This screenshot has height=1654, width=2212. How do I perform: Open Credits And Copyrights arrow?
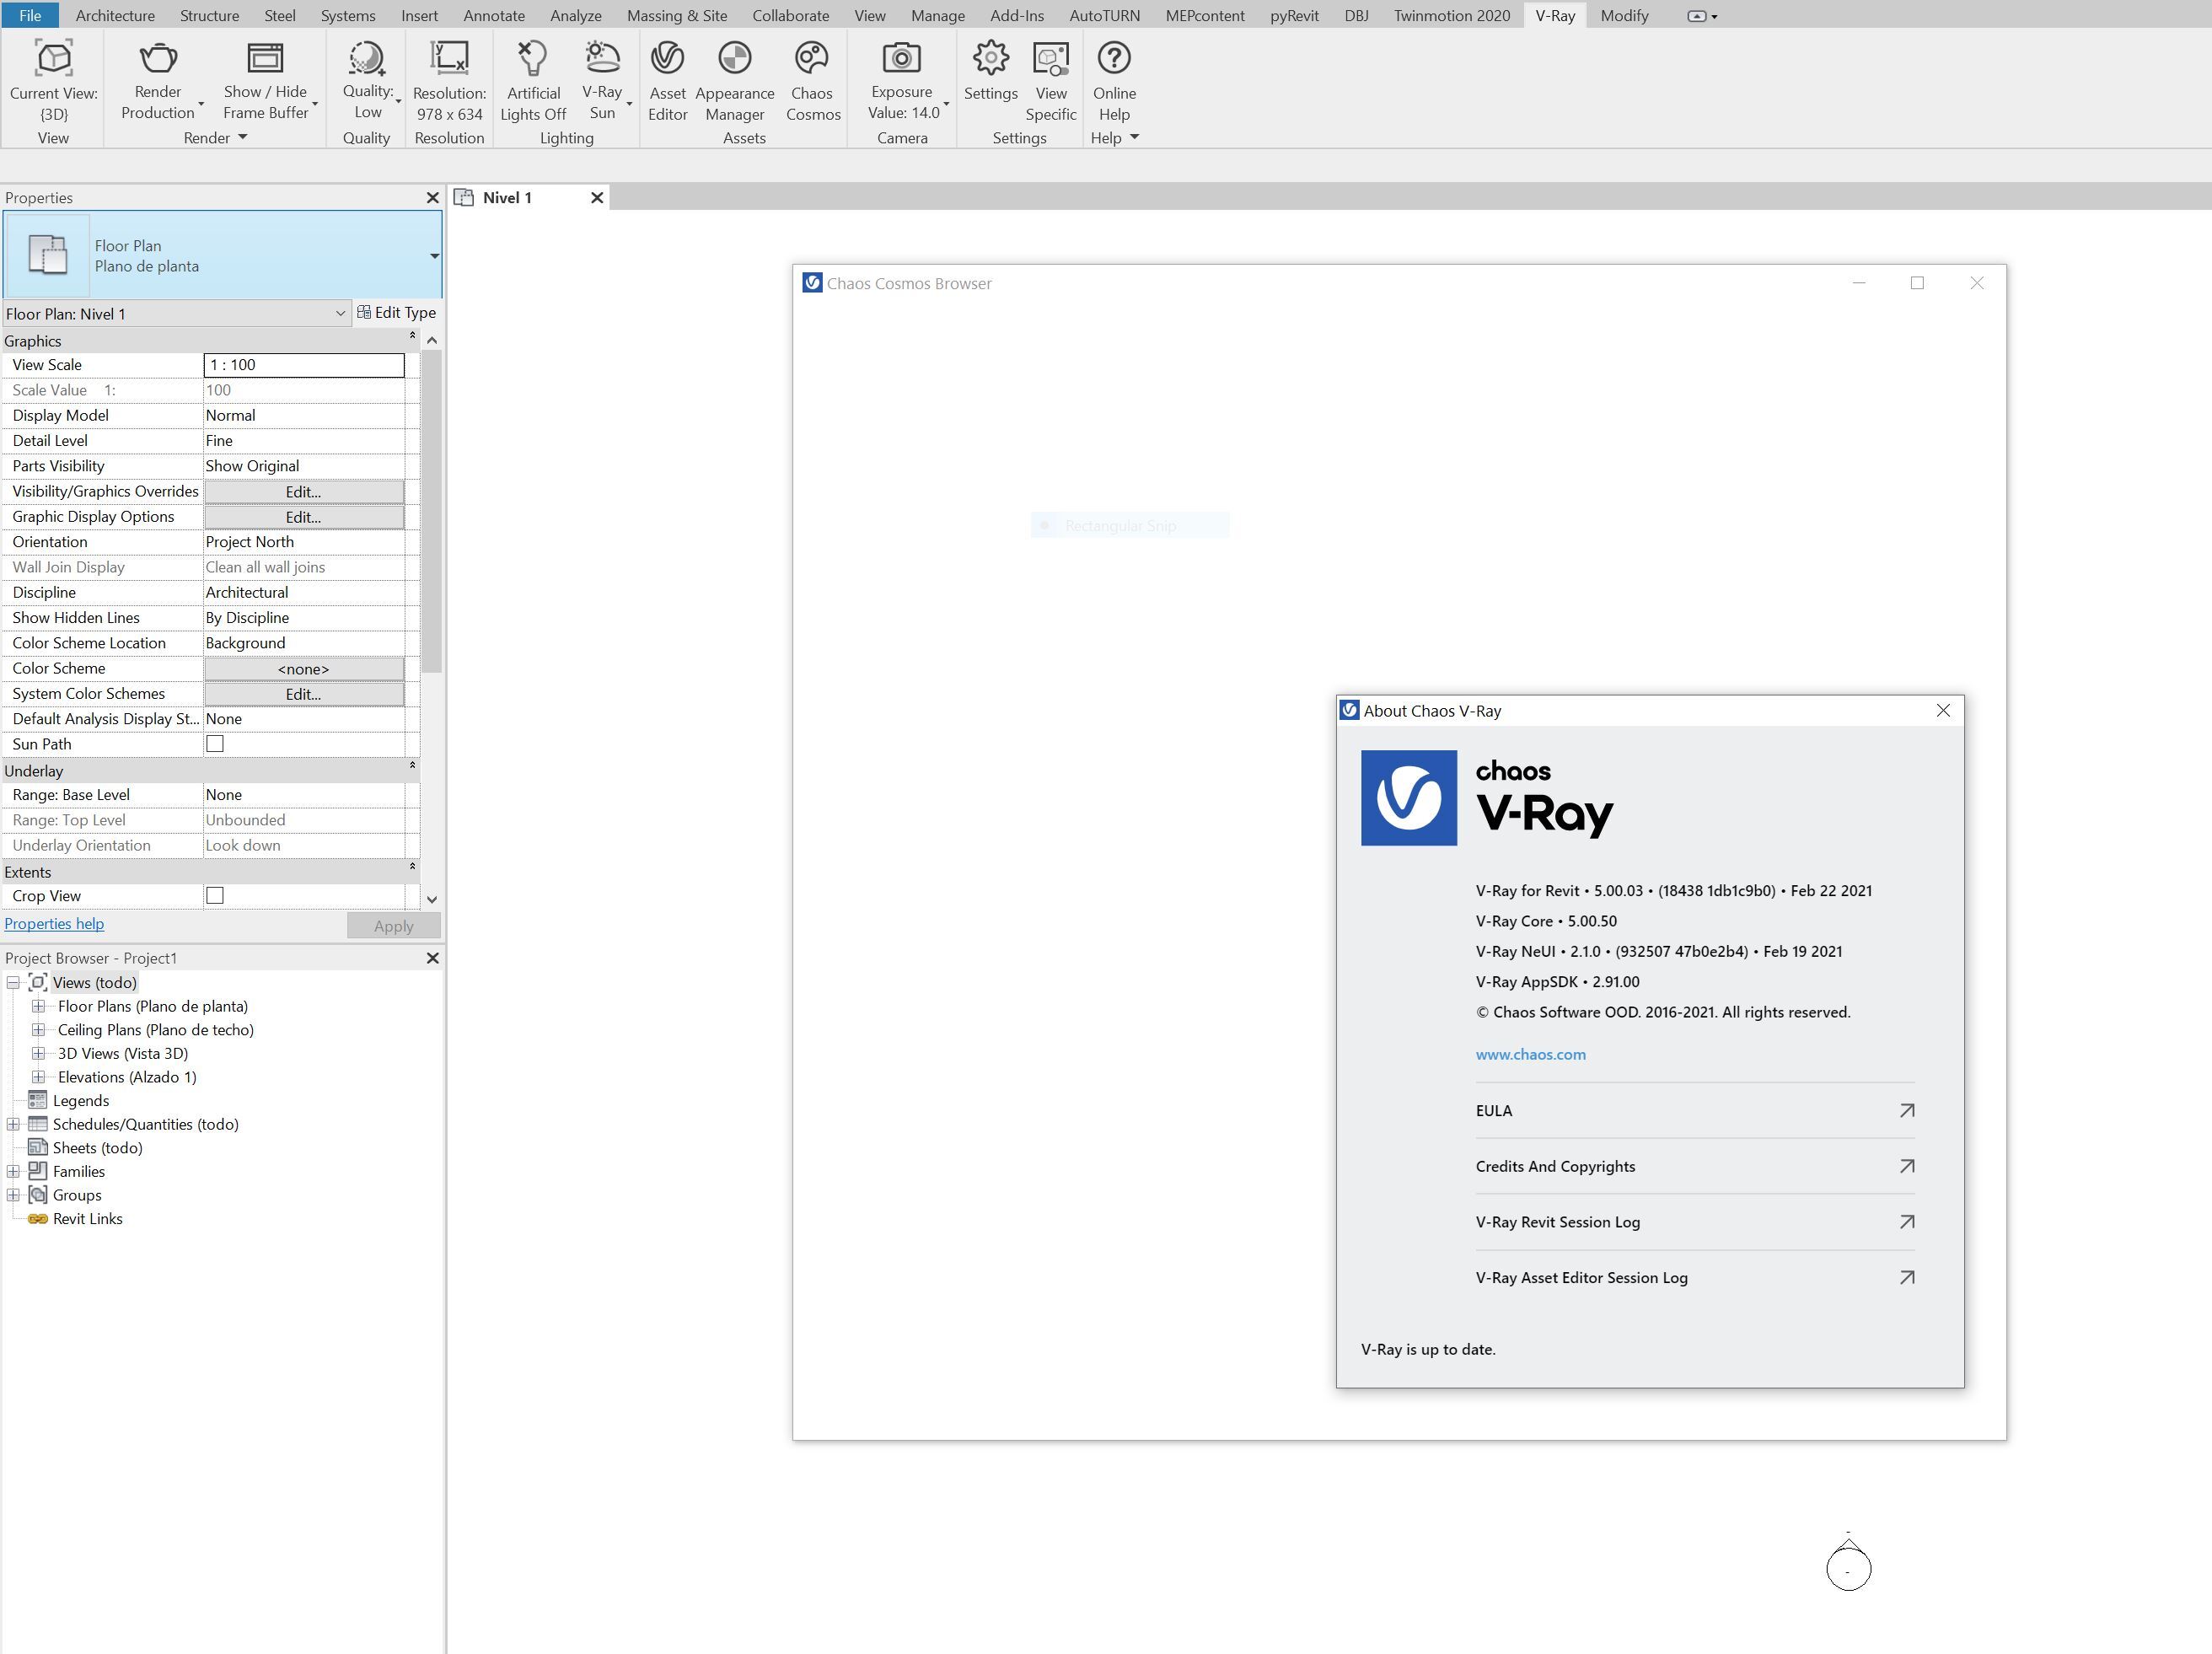coord(1907,1167)
